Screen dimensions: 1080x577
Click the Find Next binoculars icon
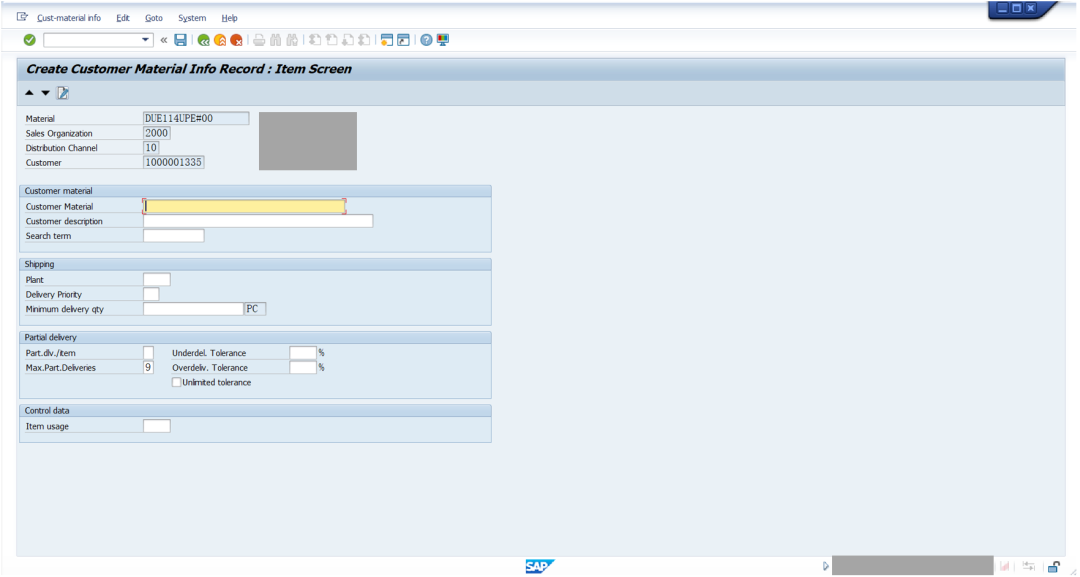point(292,40)
